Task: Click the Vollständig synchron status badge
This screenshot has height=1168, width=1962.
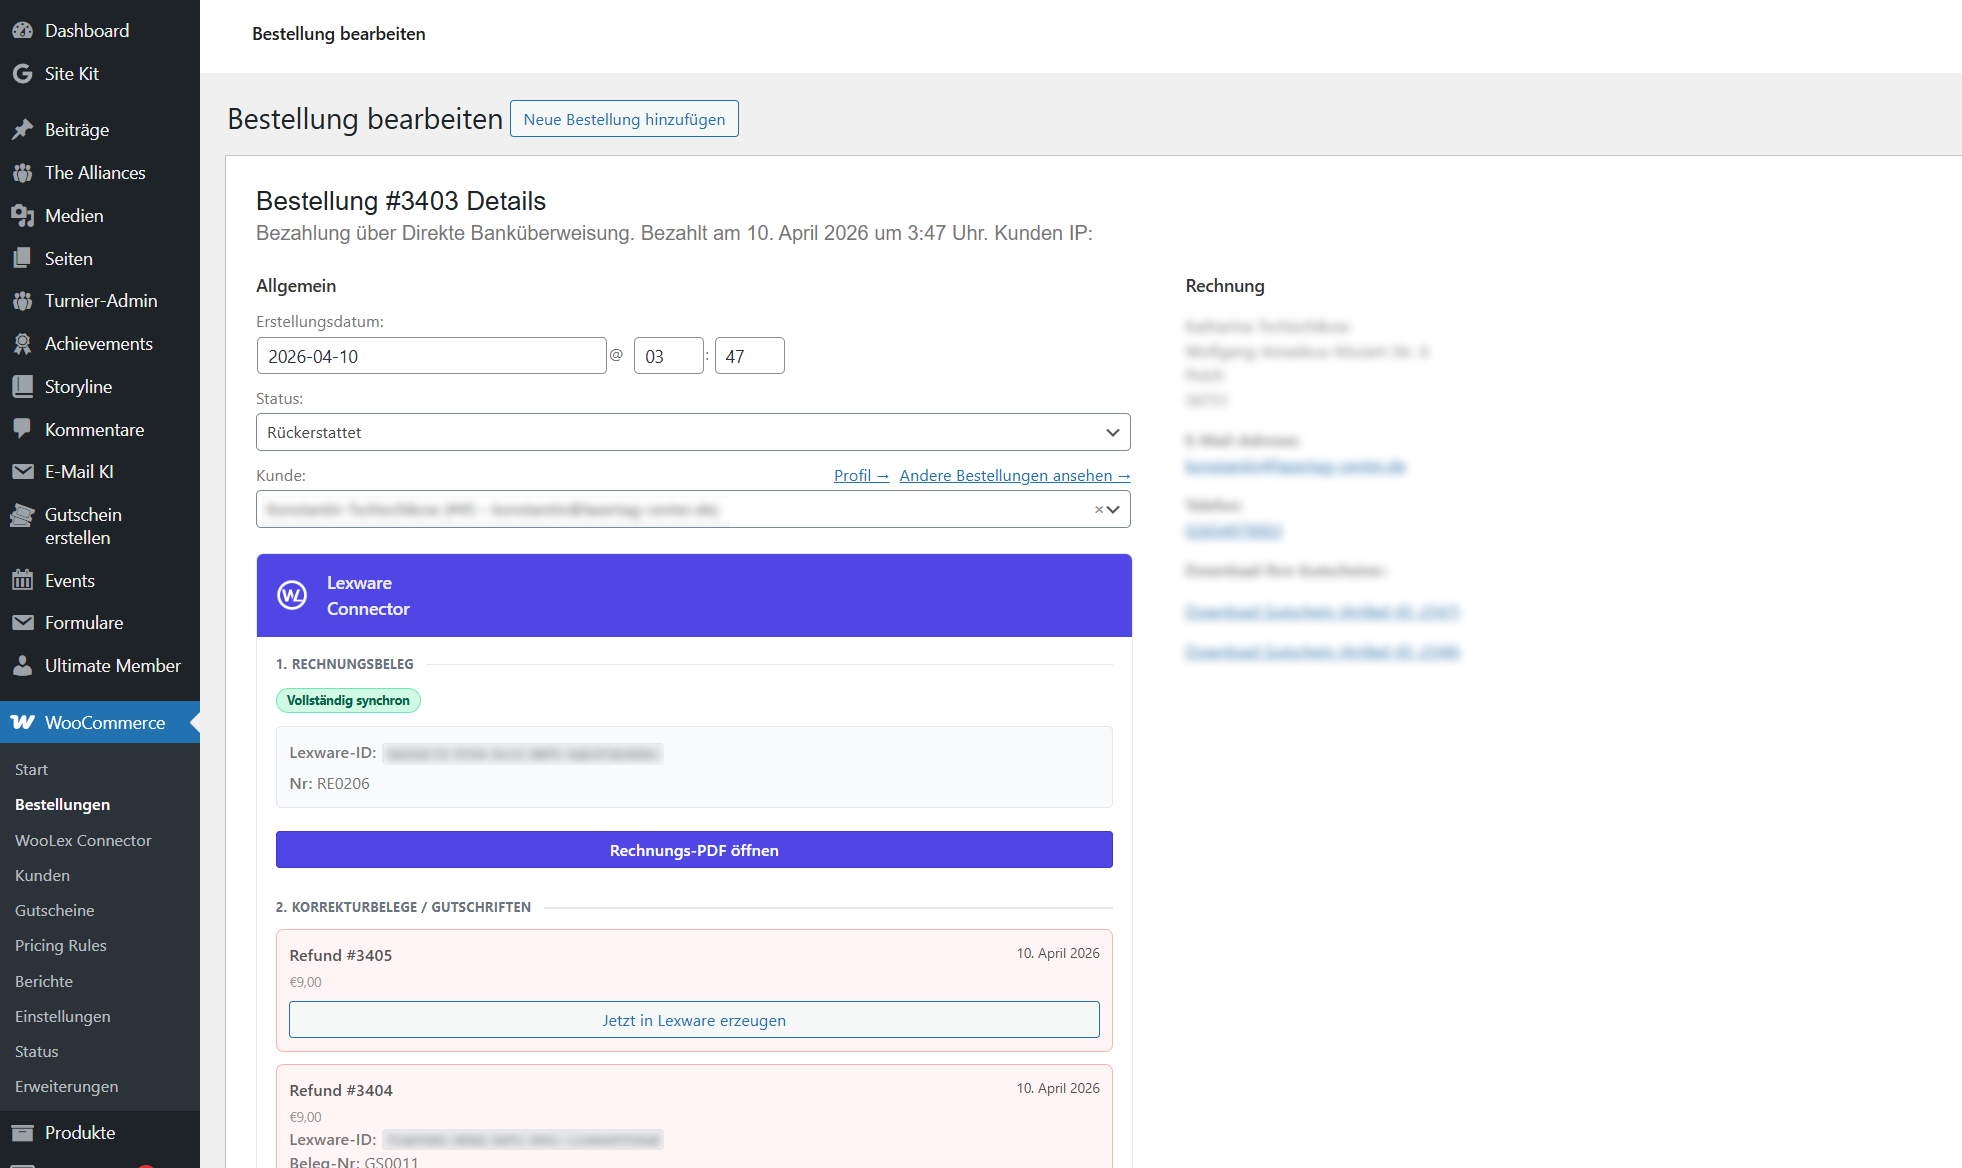Action: [348, 701]
